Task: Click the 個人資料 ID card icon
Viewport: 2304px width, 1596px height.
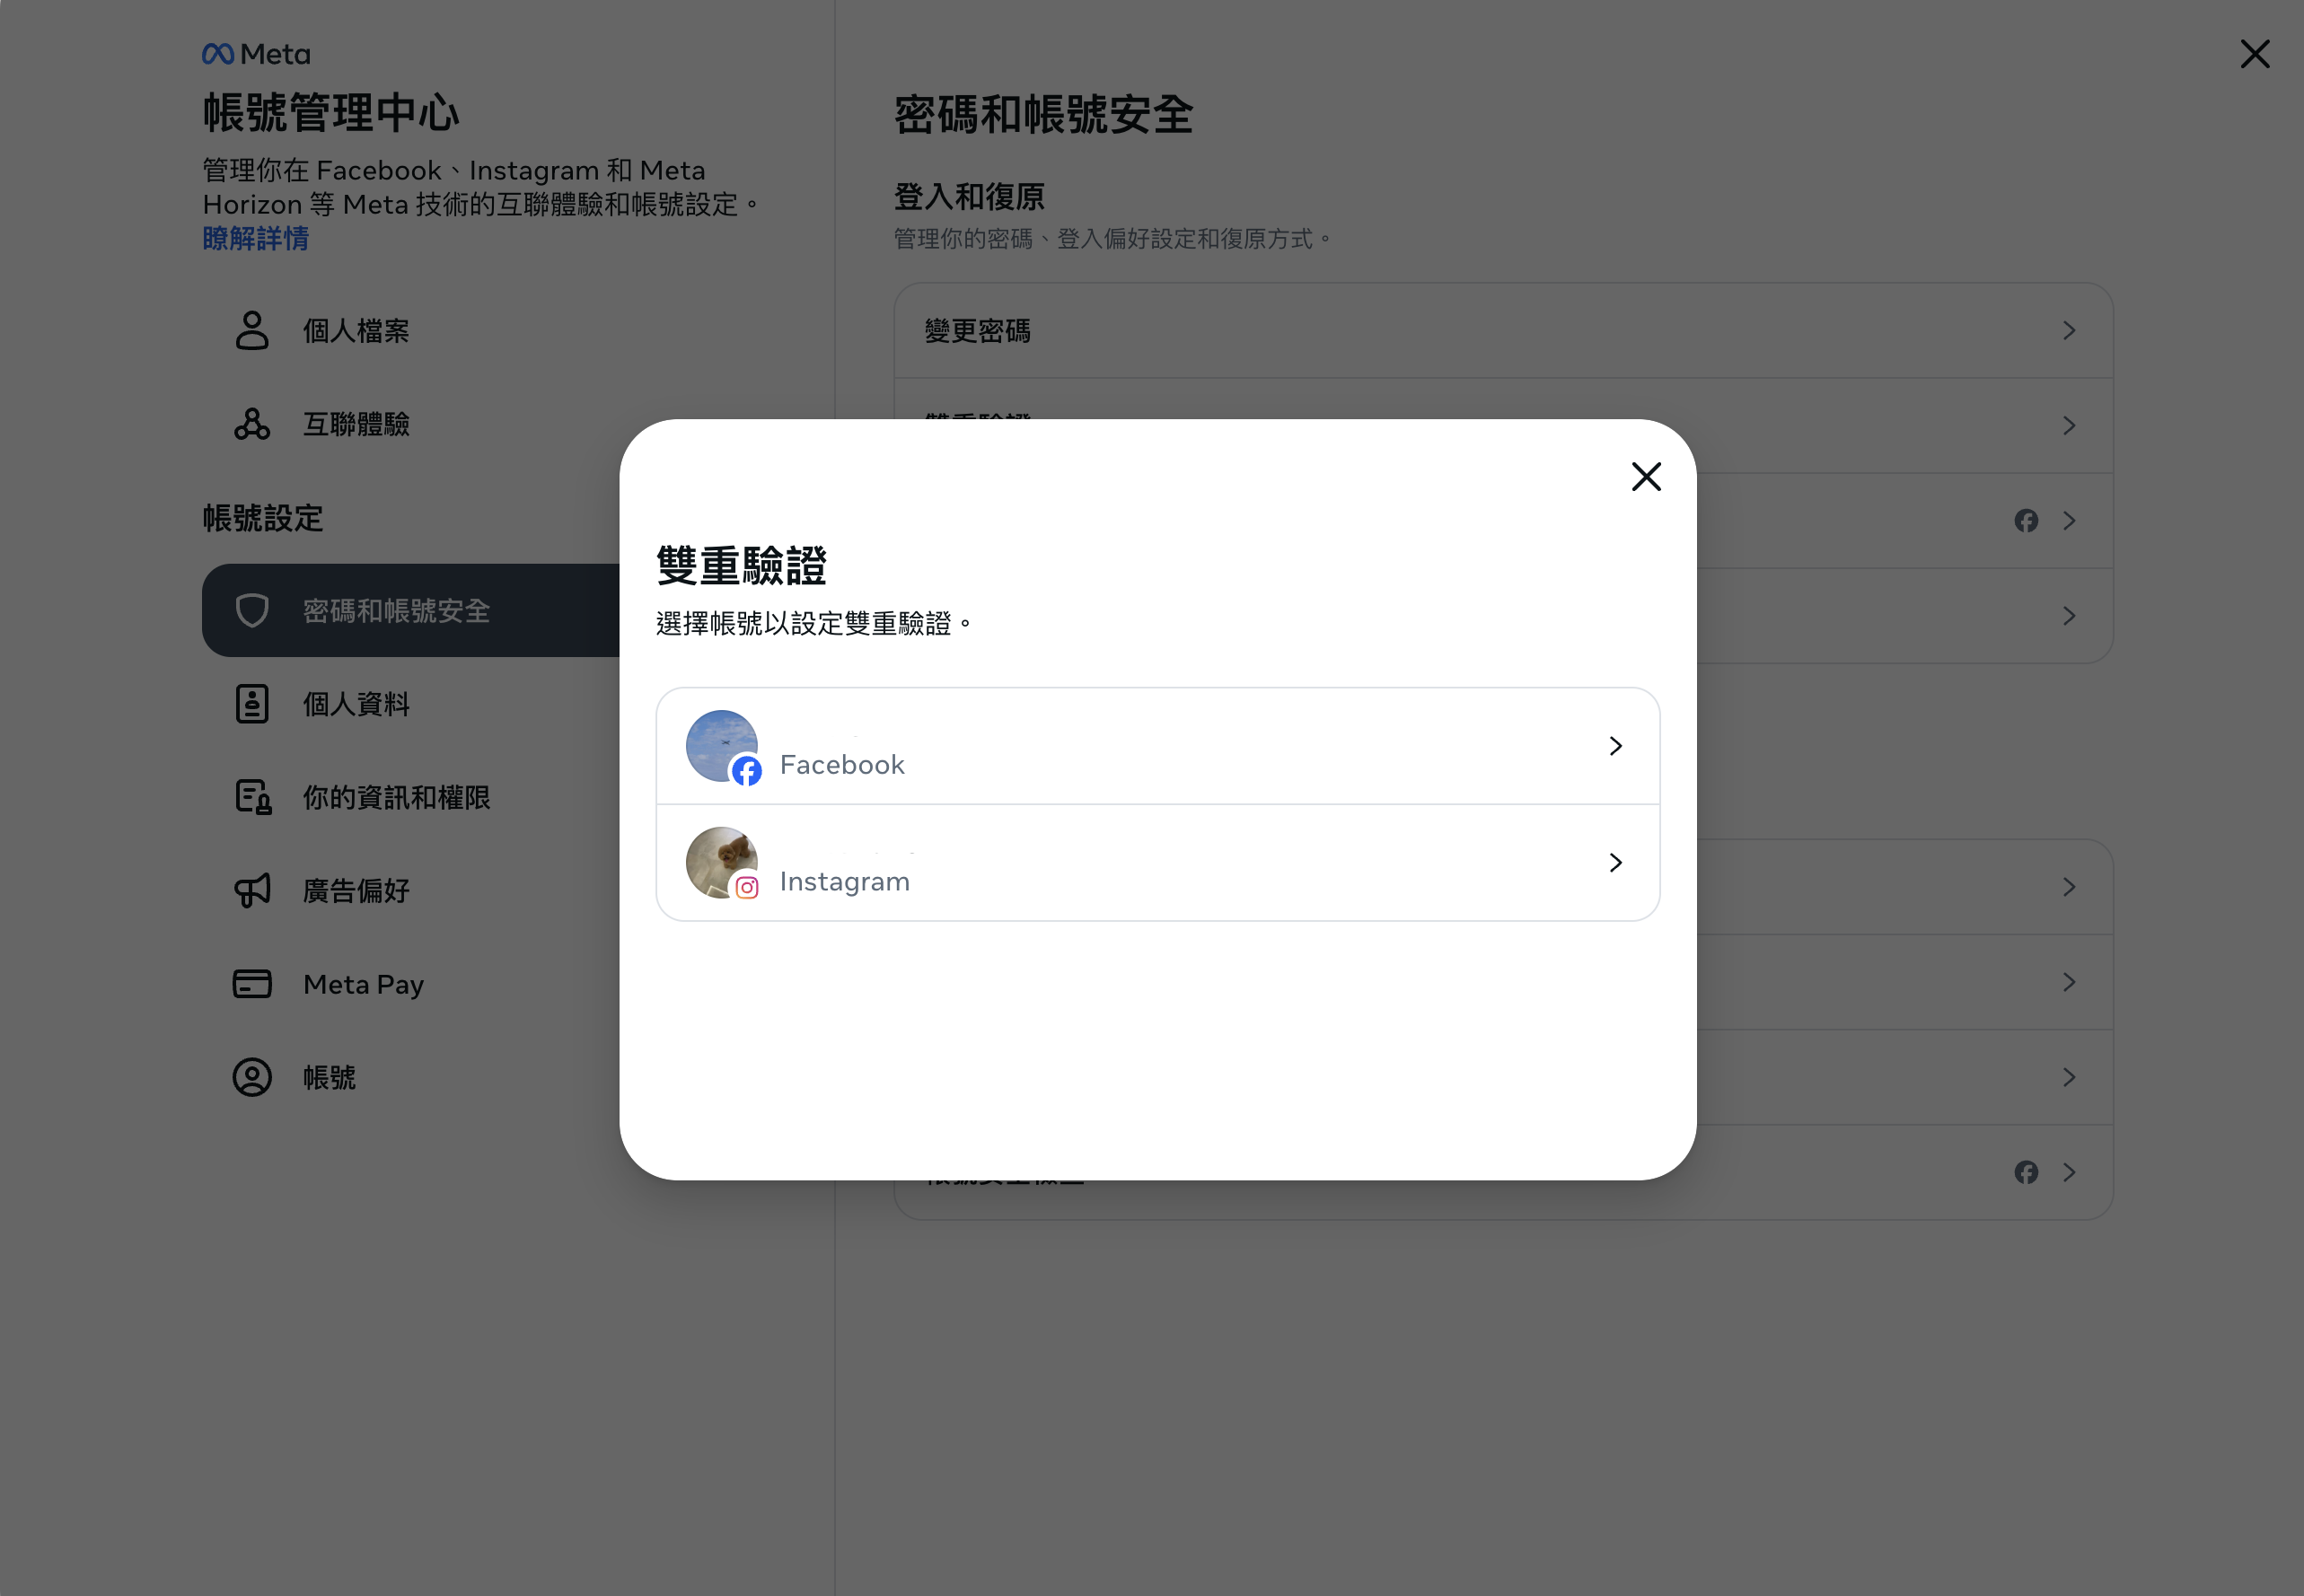Action: (x=252, y=704)
